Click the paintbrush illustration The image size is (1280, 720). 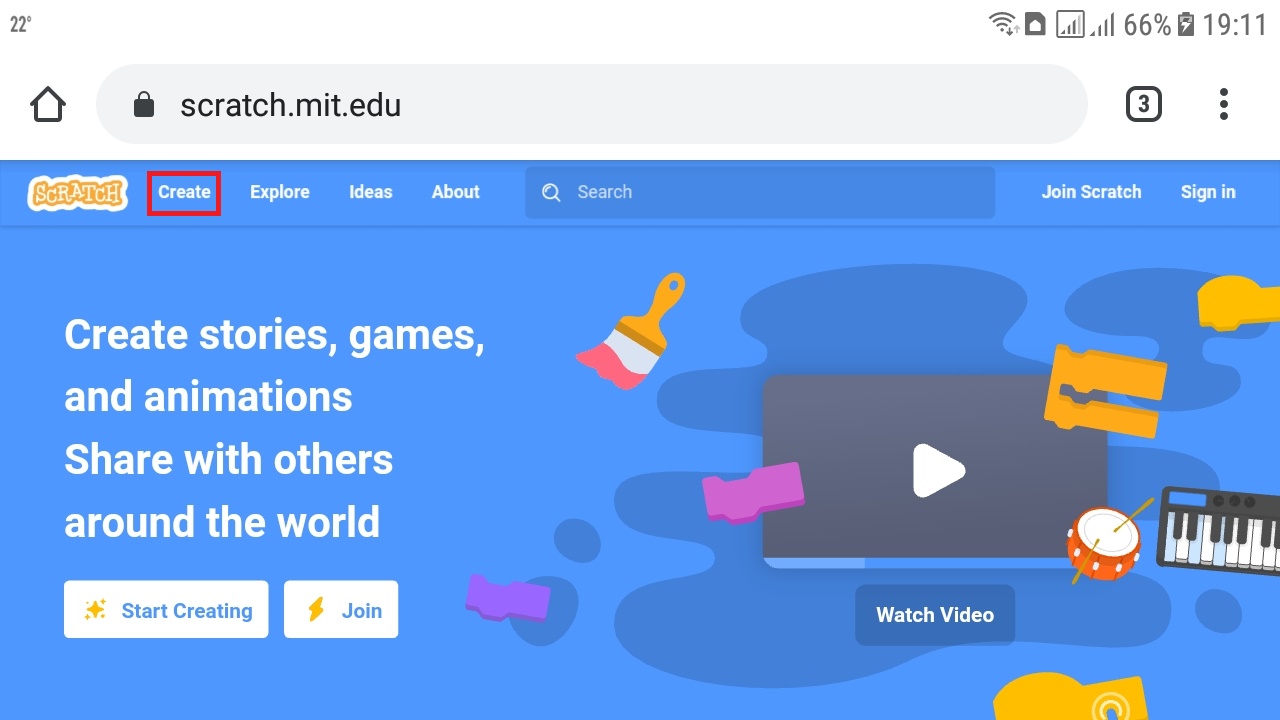coord(632,333)
